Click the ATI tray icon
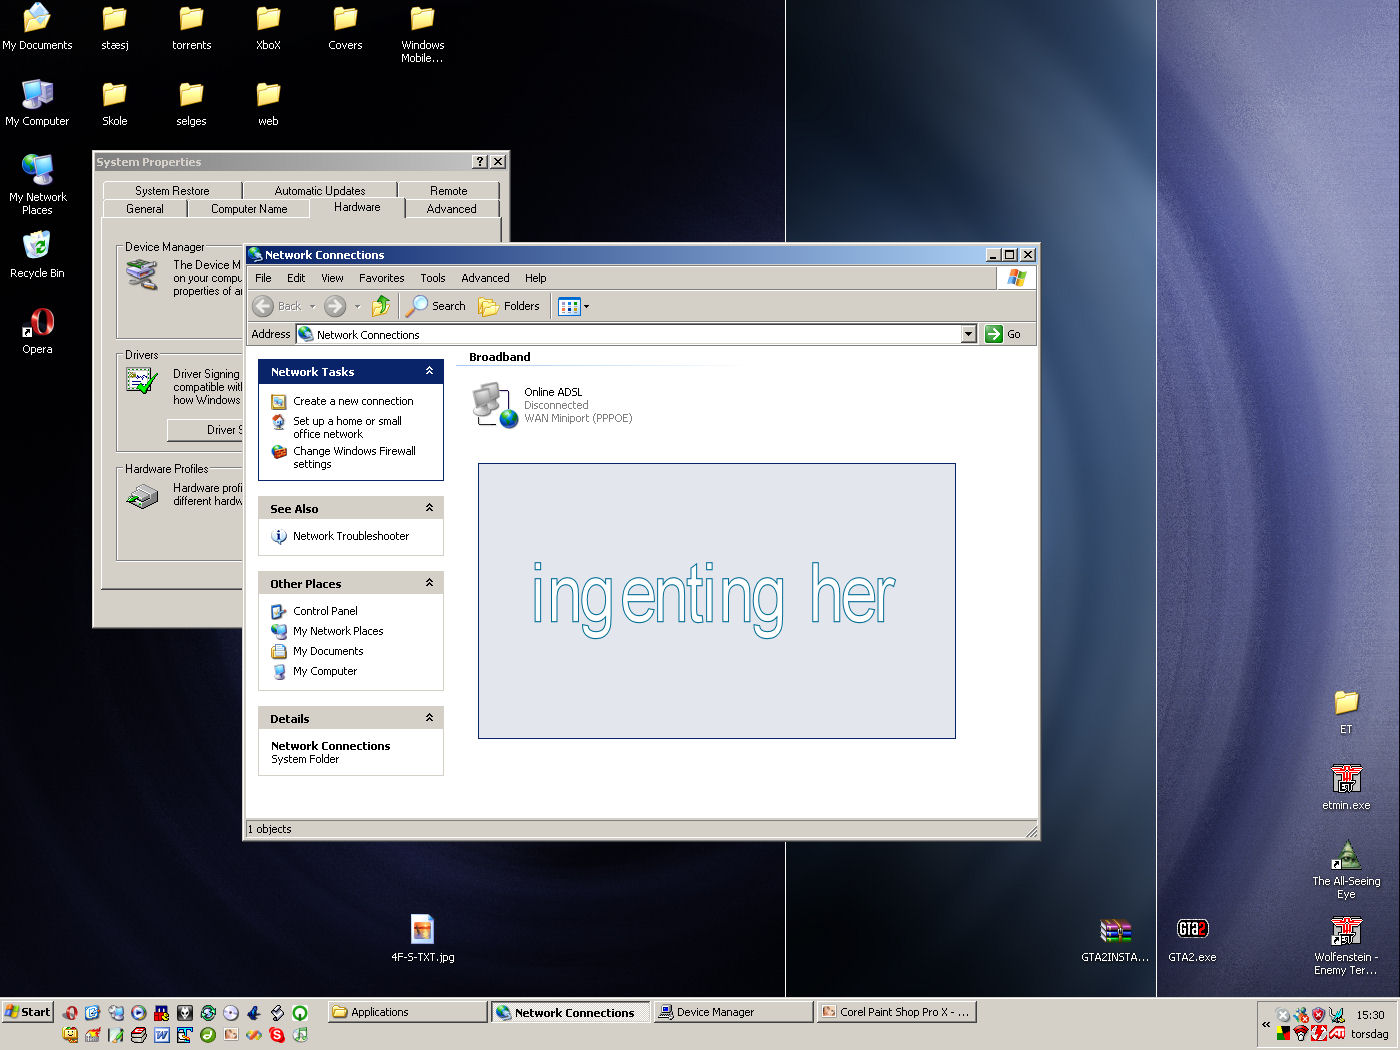 click(1337, 1033)
